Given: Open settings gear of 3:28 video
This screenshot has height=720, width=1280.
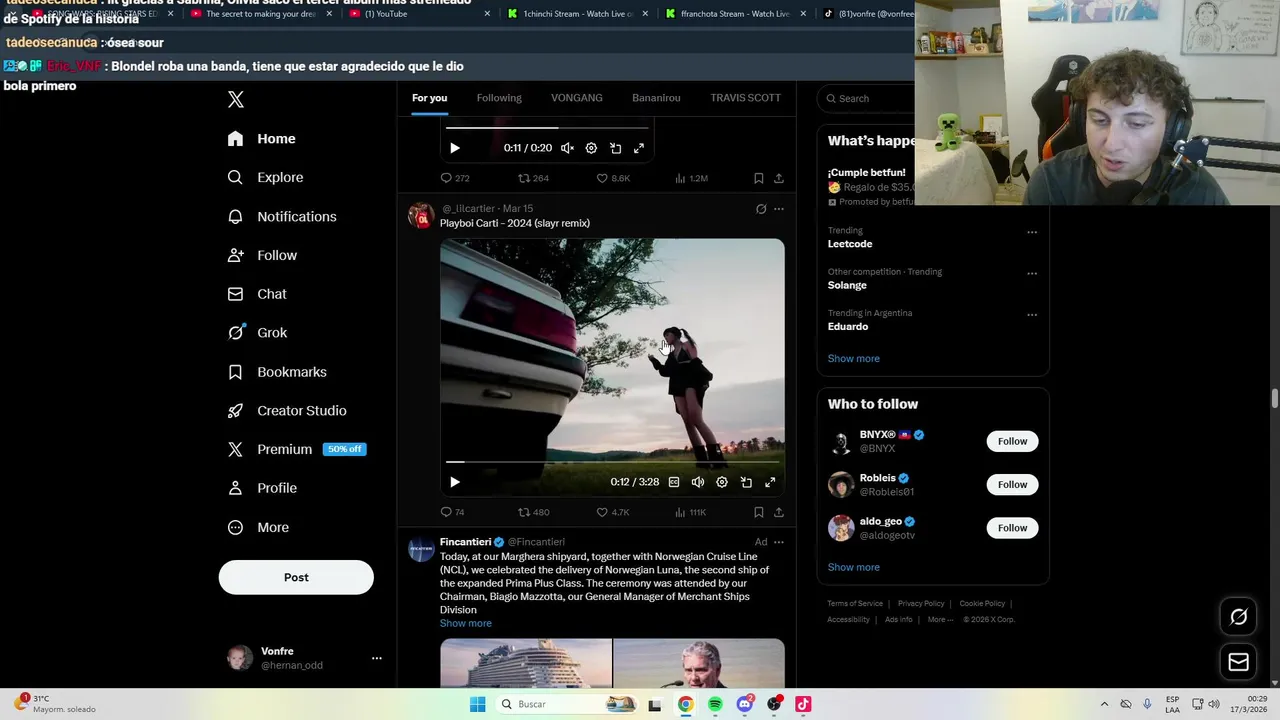Looking at the screenshot, I should 722,482.
